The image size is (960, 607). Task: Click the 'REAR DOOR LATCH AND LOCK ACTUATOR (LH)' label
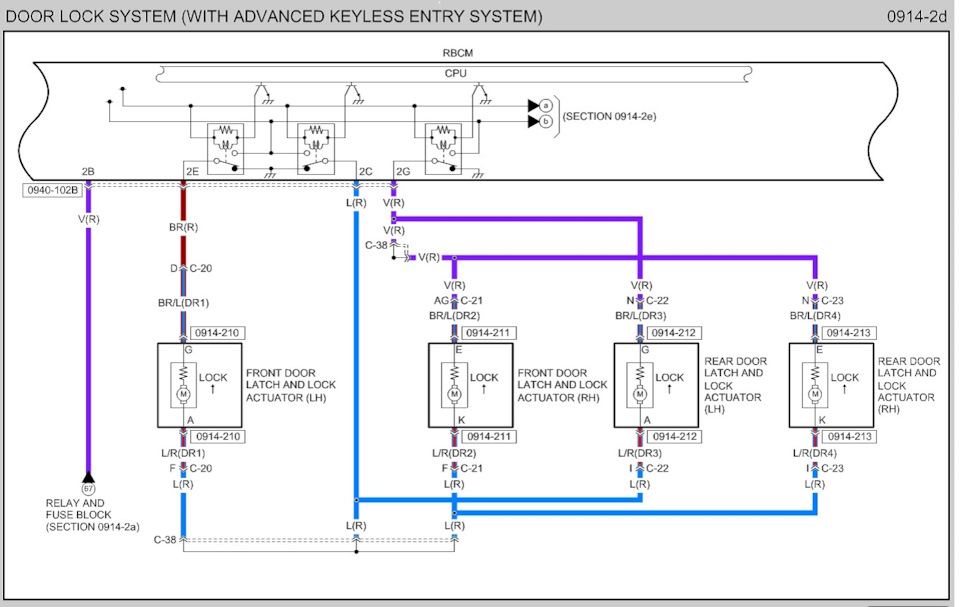pyautogui.click(x=735, y=385)
